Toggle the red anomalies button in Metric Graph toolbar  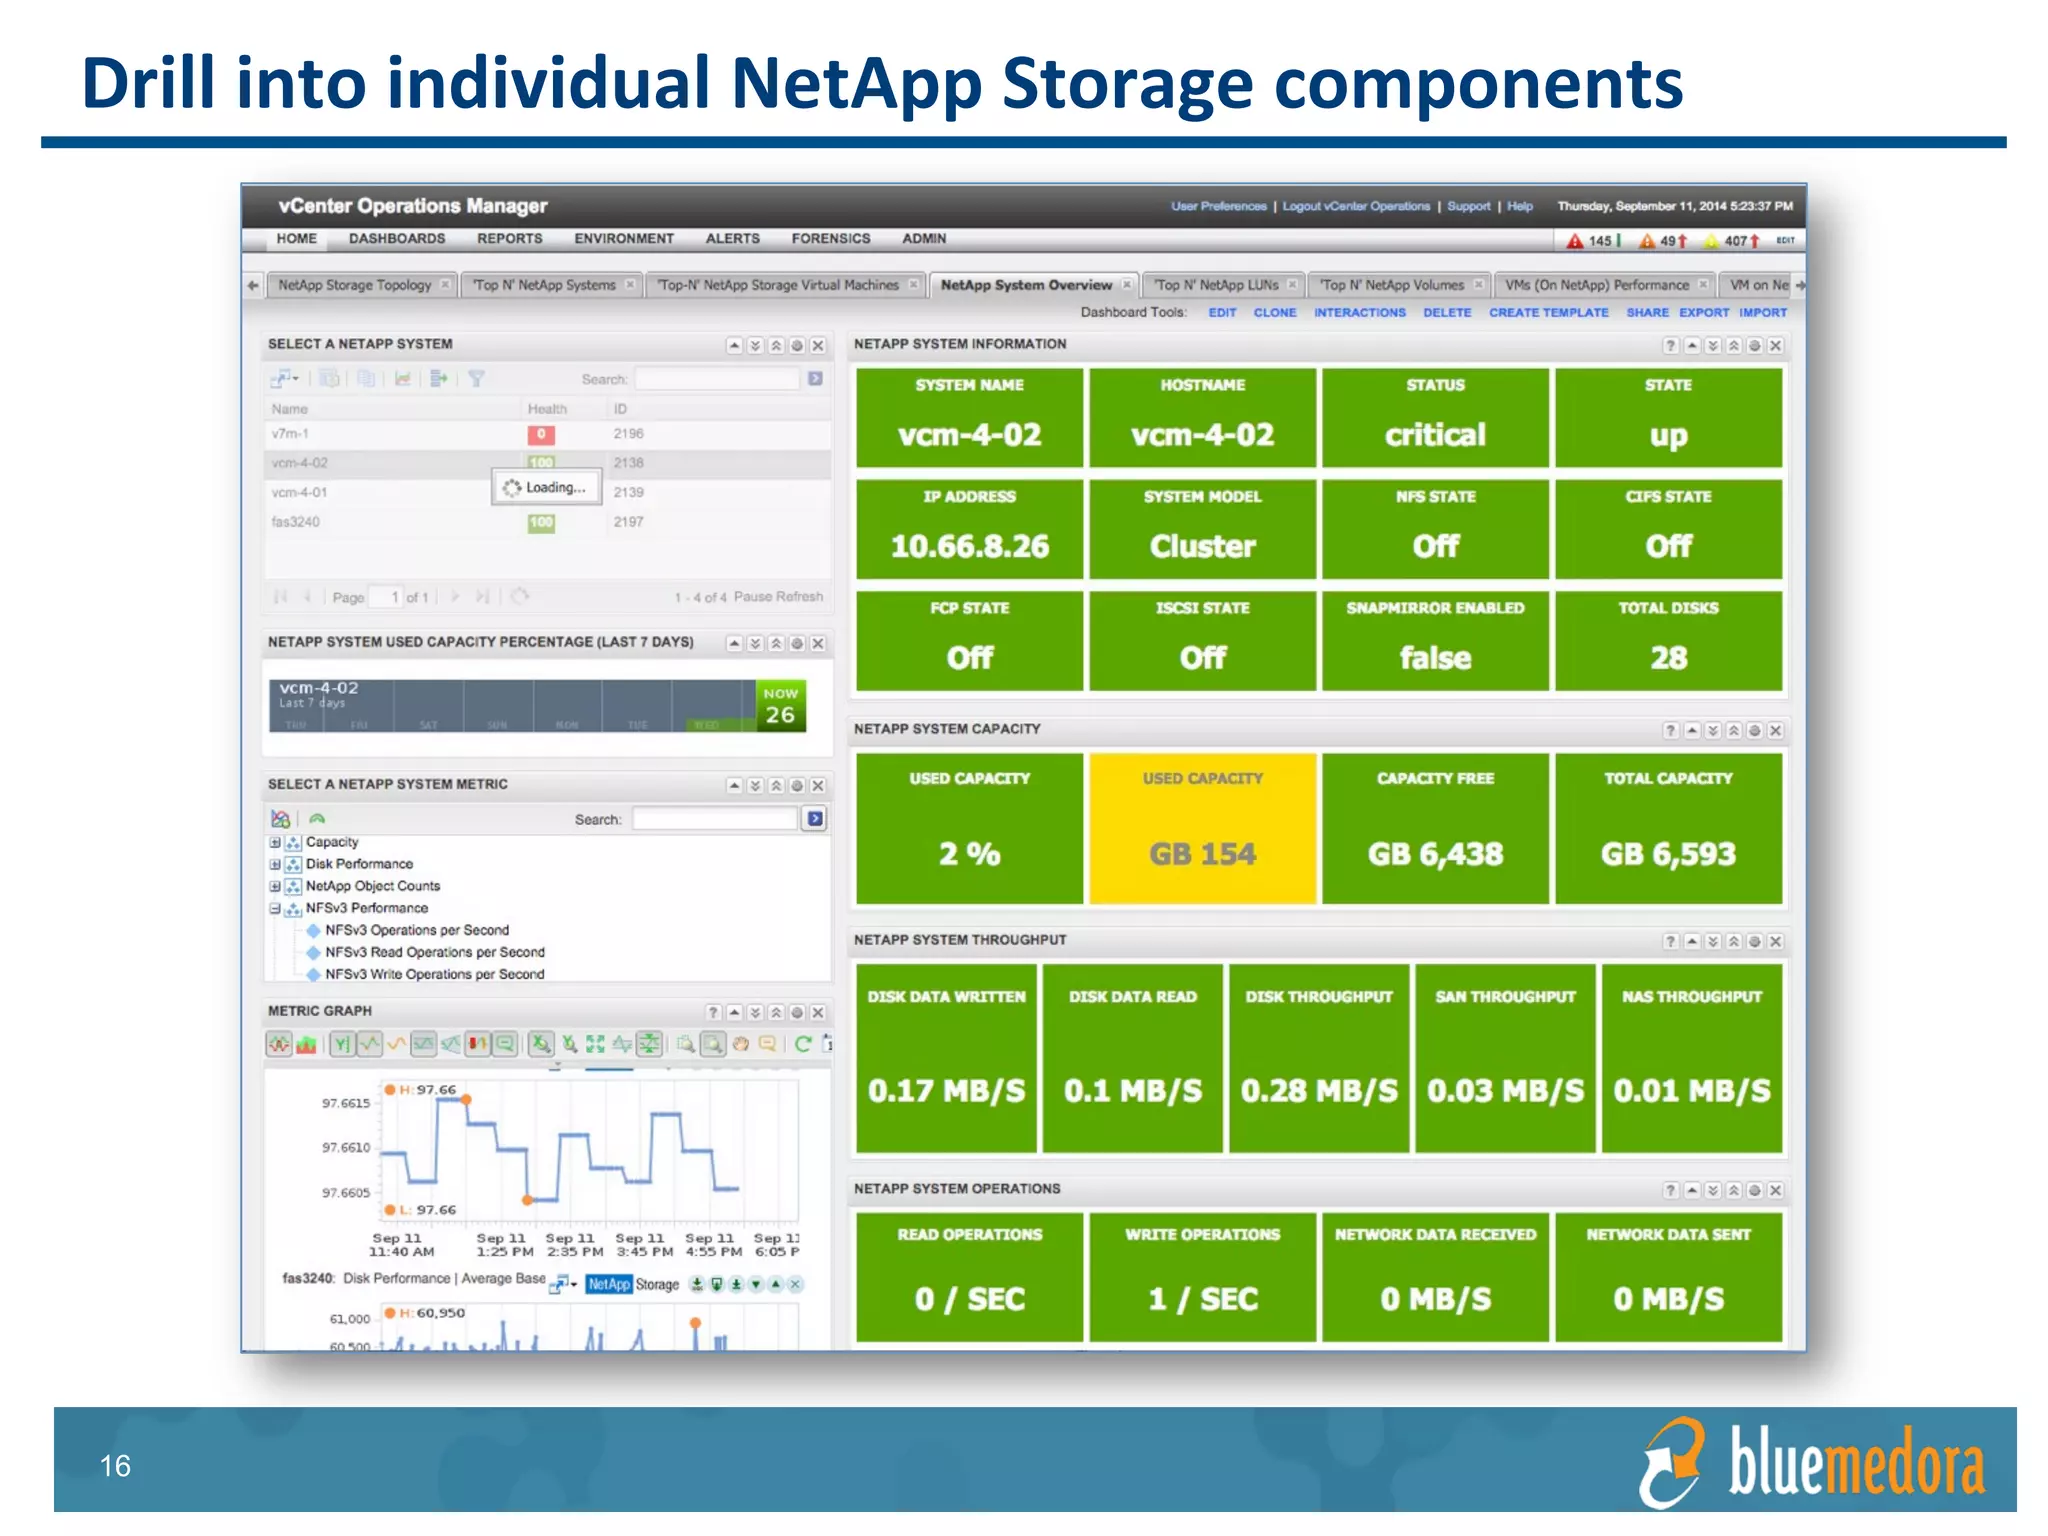coord(478,1044)
